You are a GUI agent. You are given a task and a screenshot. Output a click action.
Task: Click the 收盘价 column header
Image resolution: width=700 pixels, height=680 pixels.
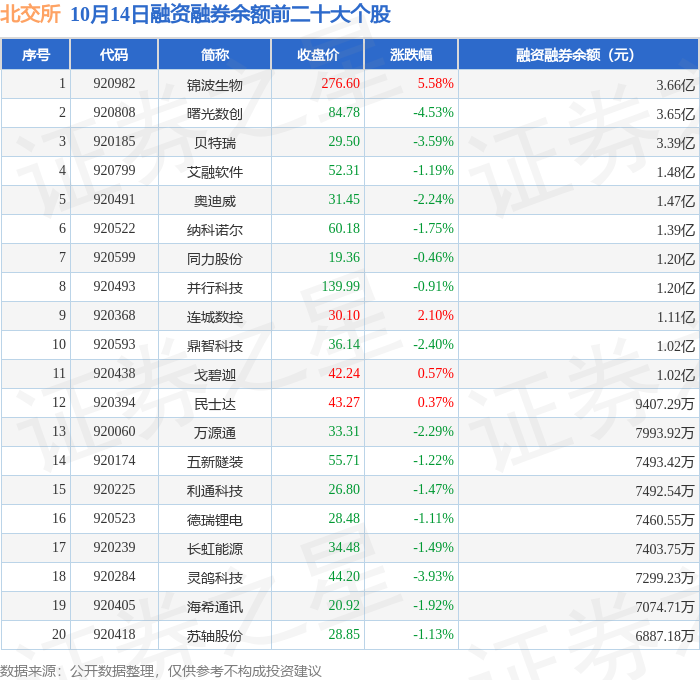(x=318, y=54)
